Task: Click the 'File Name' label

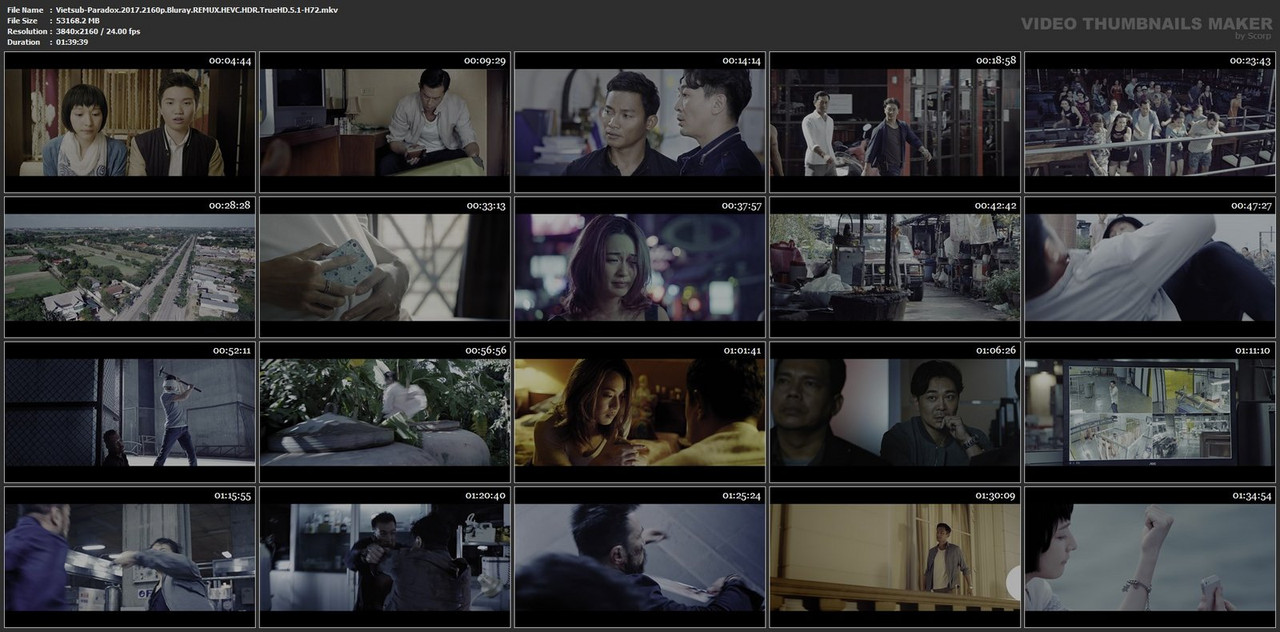Action: point(25,10)
